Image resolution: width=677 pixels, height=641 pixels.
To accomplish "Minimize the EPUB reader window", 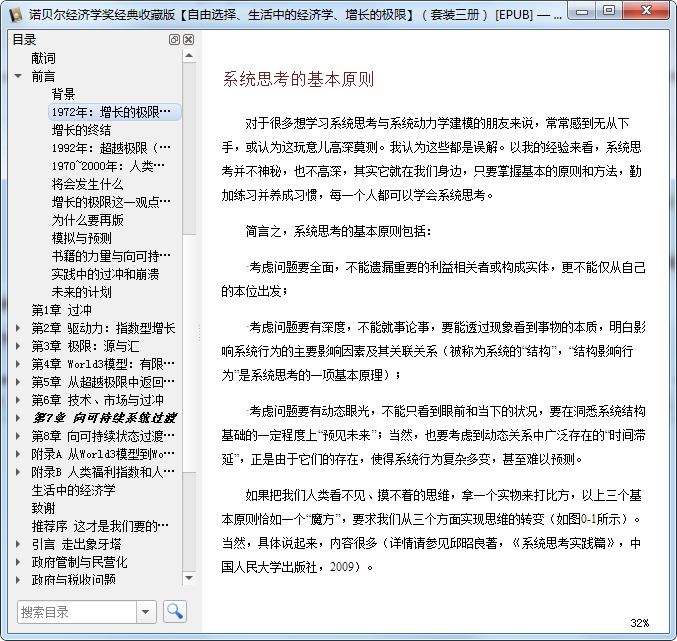I will pos(582,11).
